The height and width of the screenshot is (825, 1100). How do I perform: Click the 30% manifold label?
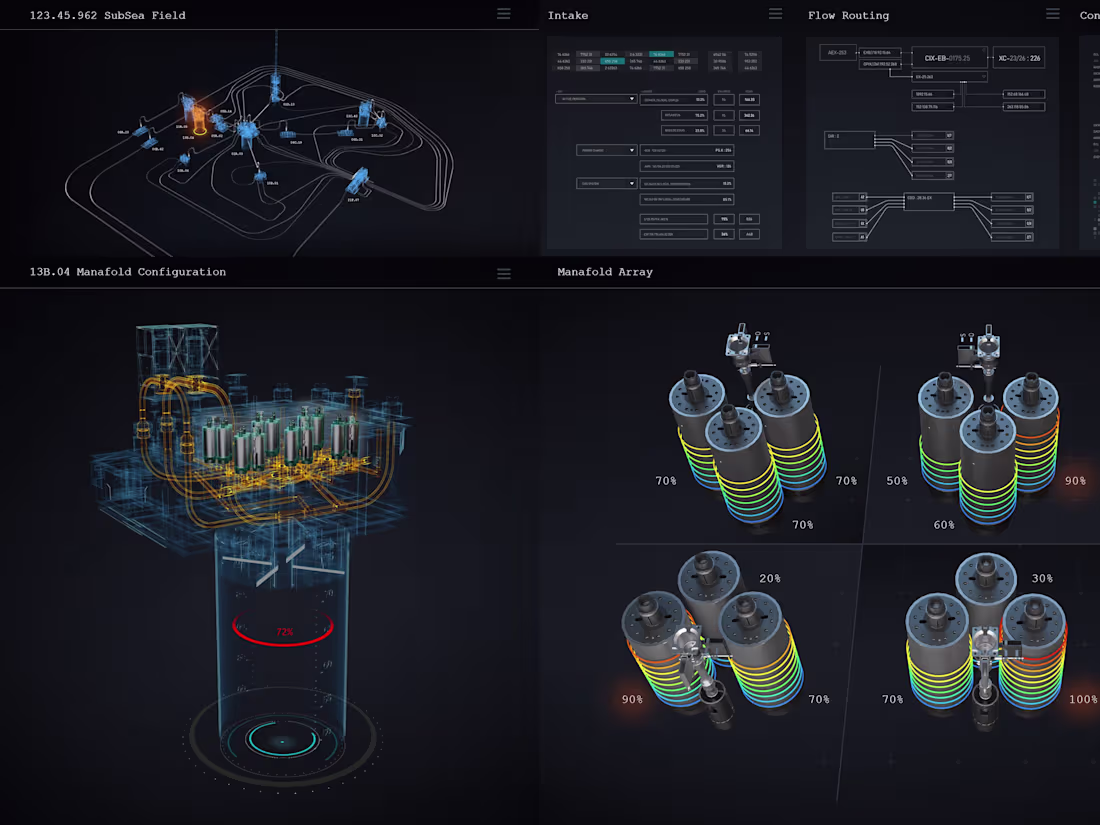(x=1042, y=578)
